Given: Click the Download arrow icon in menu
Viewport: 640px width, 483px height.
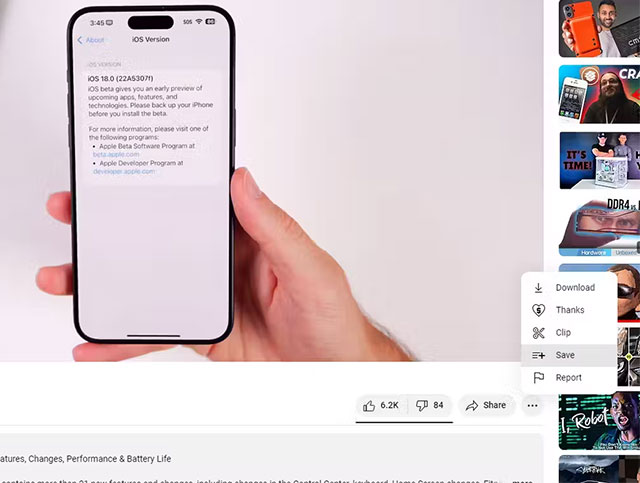Looking at the screenshot, I should (x=538, y=288).
